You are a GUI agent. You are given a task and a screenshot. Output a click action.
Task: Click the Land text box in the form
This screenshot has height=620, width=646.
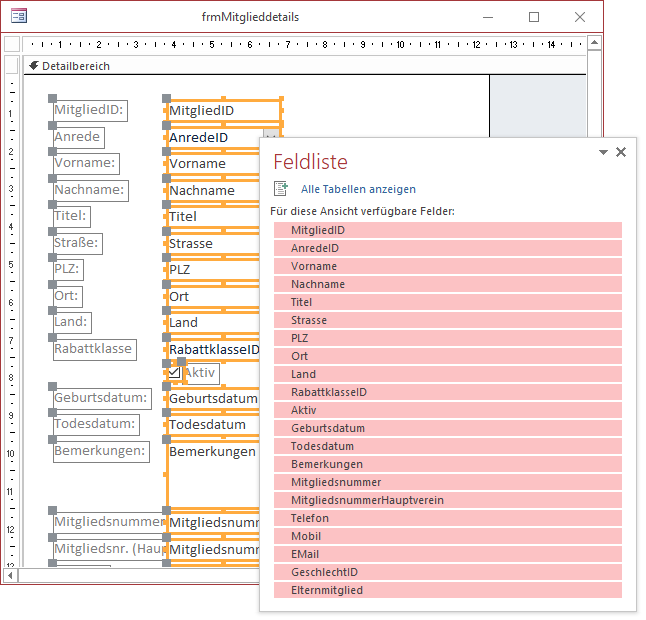tap(213, 323)
